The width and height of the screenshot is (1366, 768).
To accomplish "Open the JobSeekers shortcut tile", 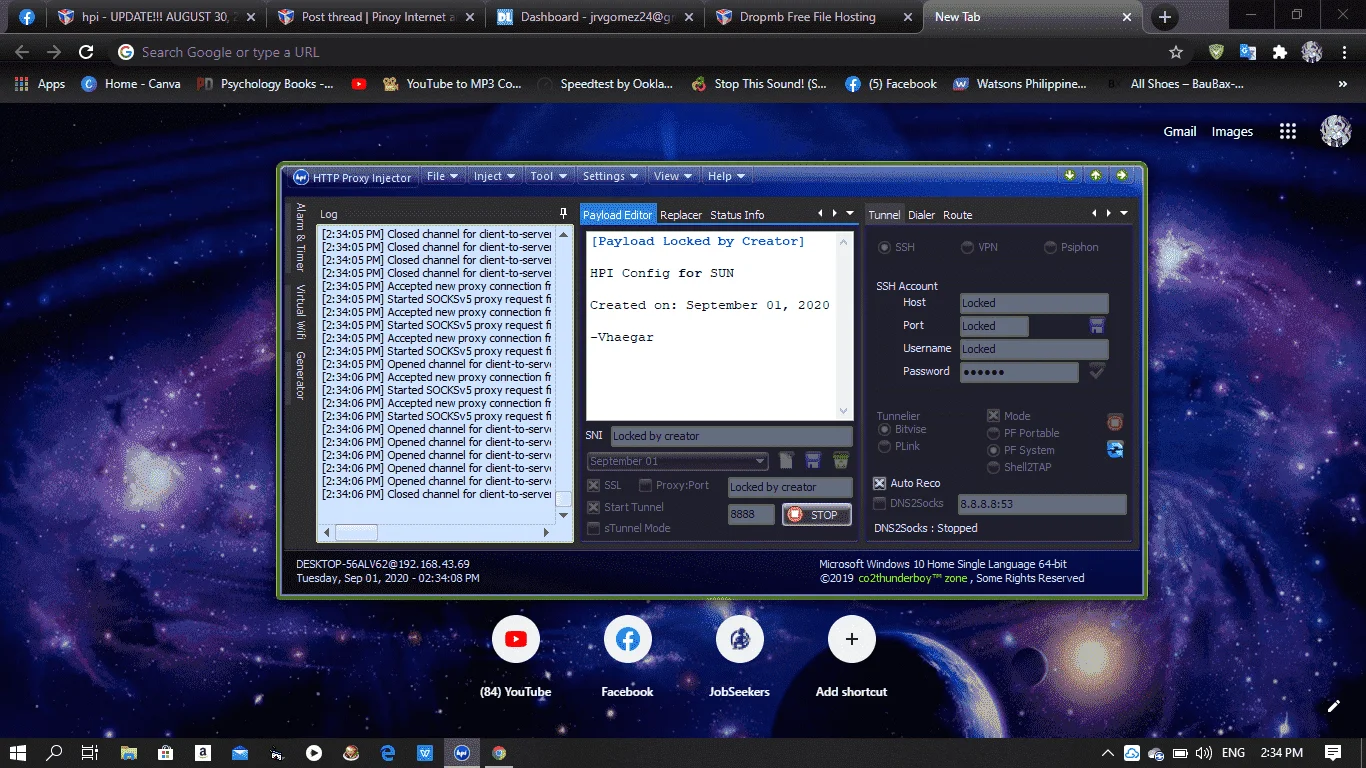I will click(740, 639).
